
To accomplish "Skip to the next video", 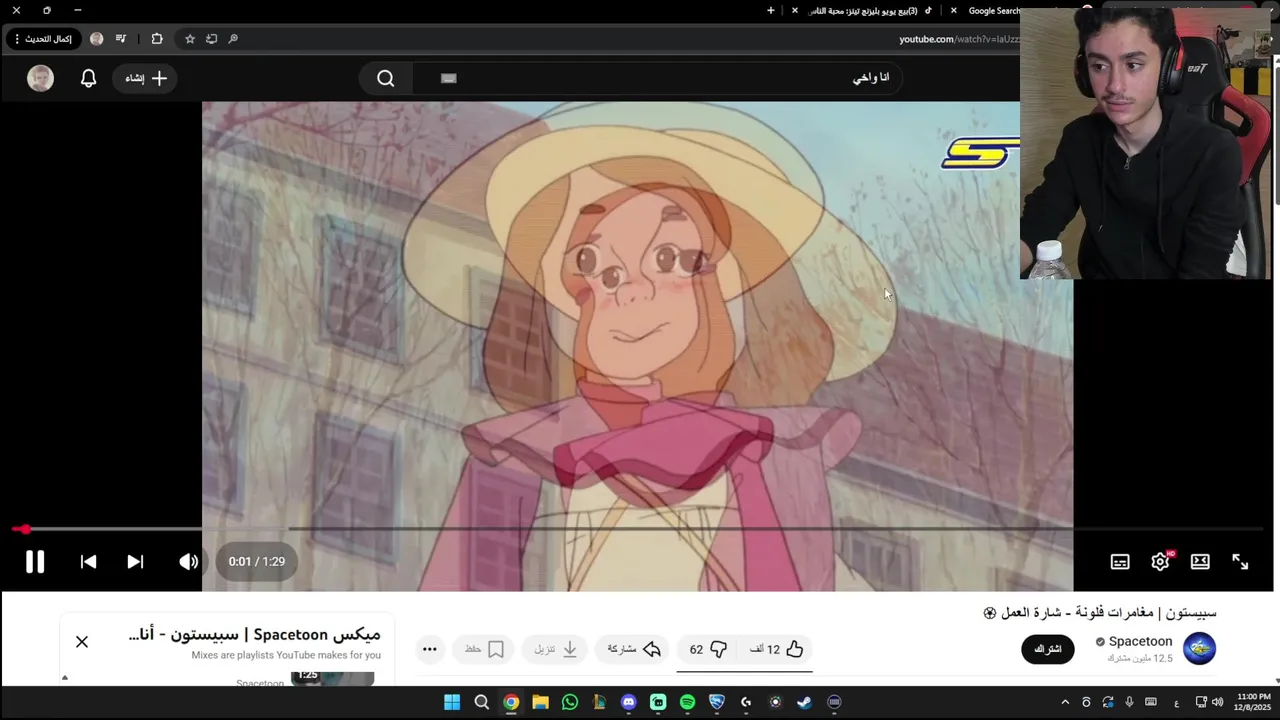I will pos(135,562).
